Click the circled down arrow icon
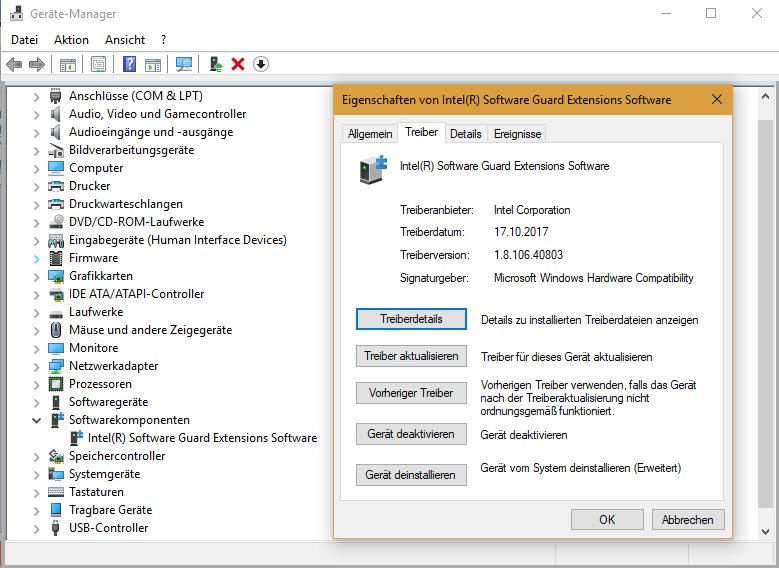Image resolution: width=779 pixels, height=568 pixels. click(x=261, y=65)
